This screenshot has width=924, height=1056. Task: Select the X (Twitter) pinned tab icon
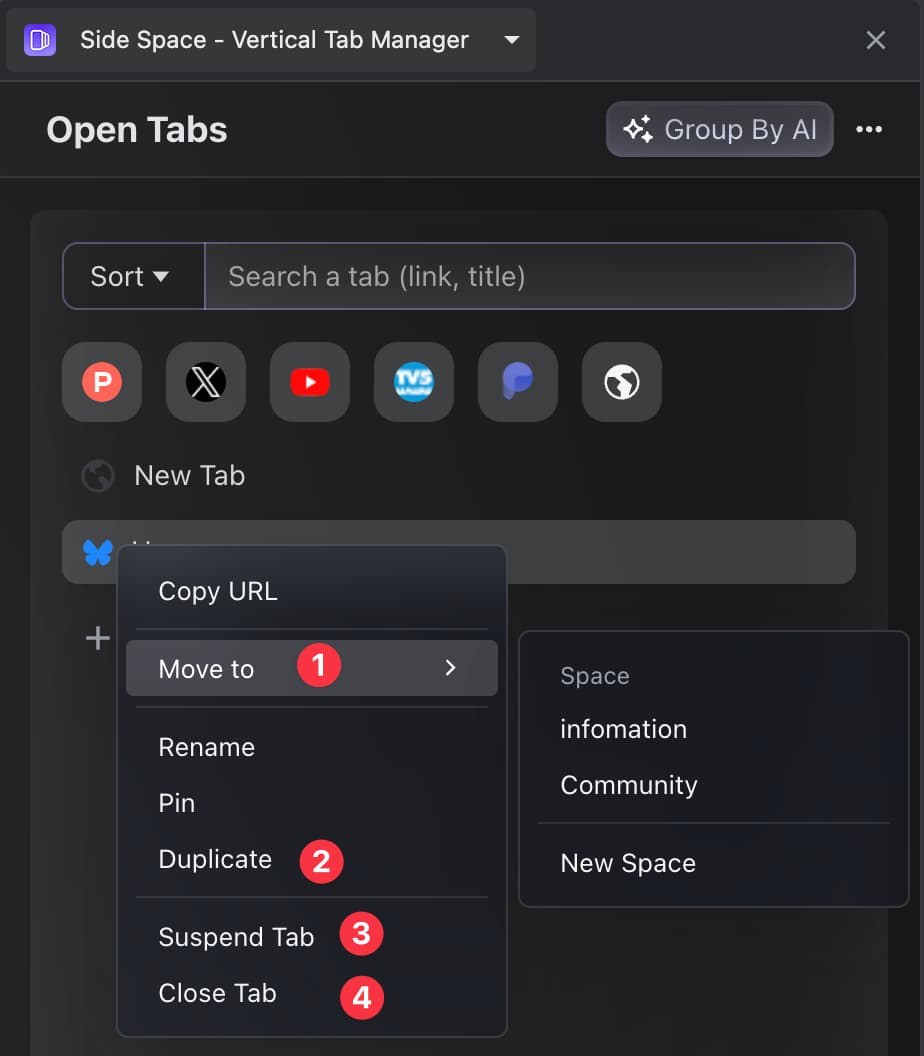click(x=205, y=381)
